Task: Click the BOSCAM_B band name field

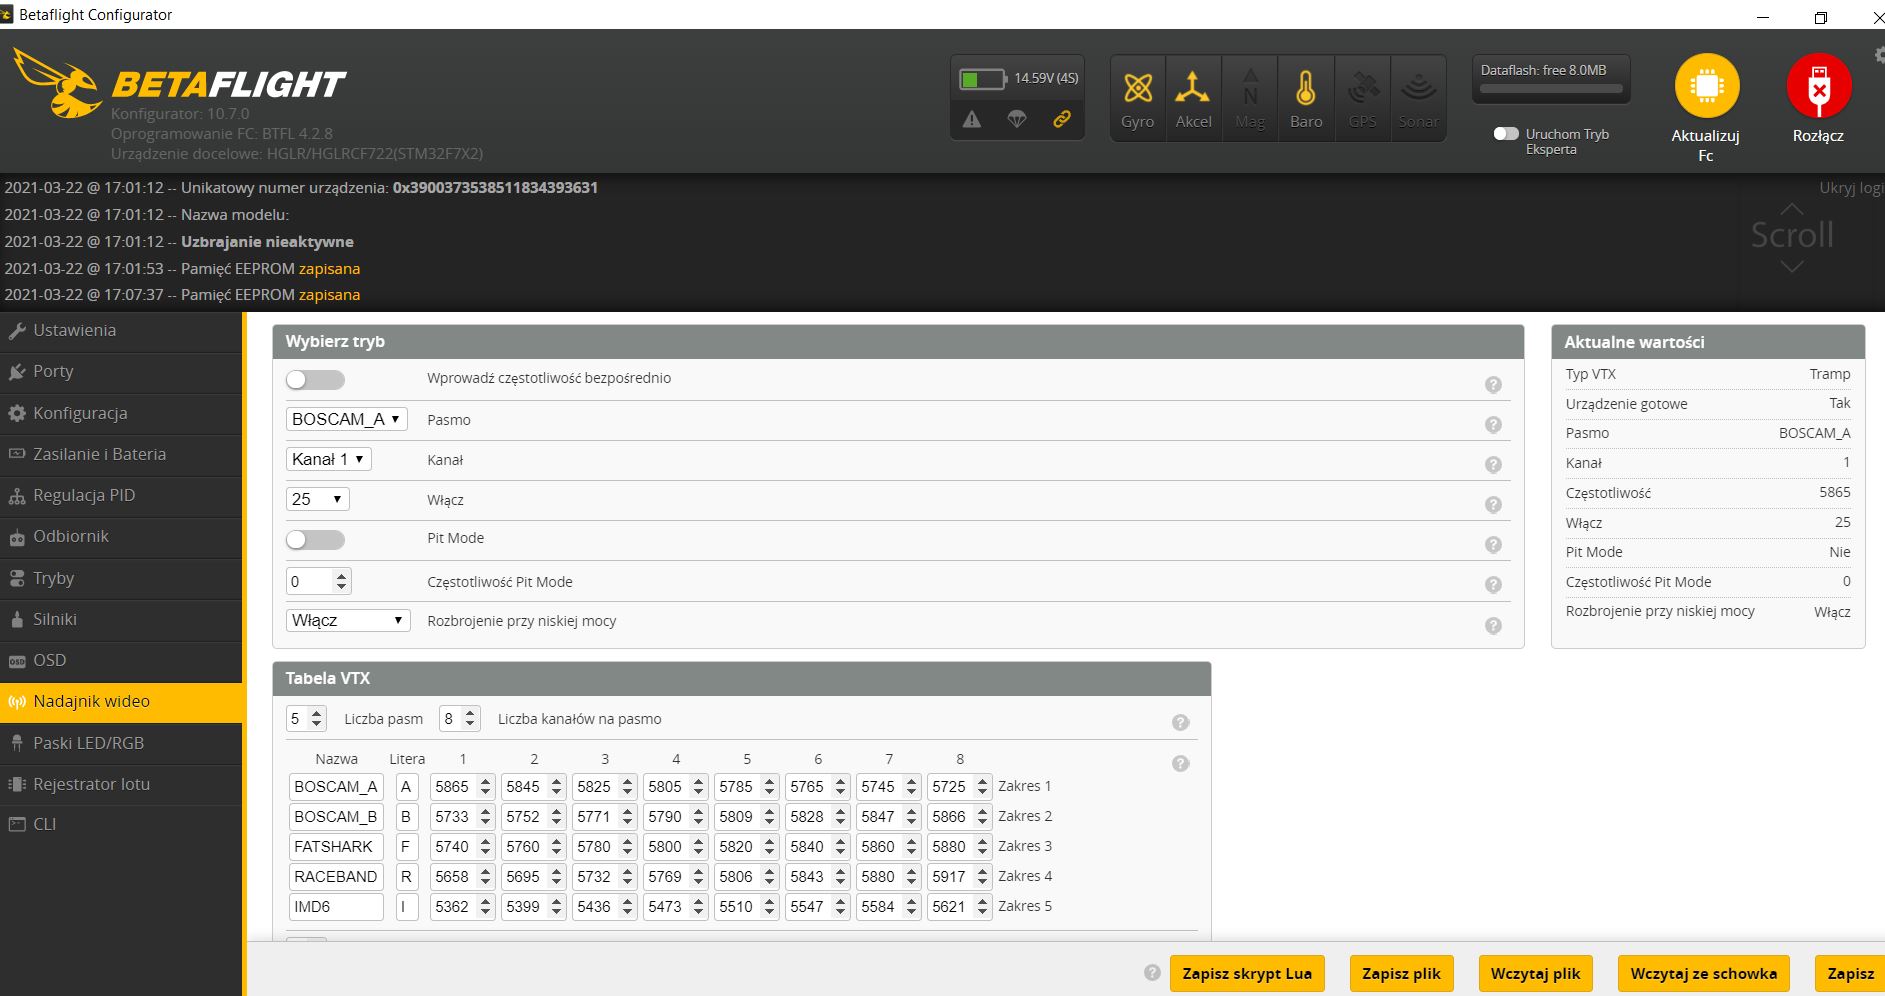Action: [x=336, y=817]
